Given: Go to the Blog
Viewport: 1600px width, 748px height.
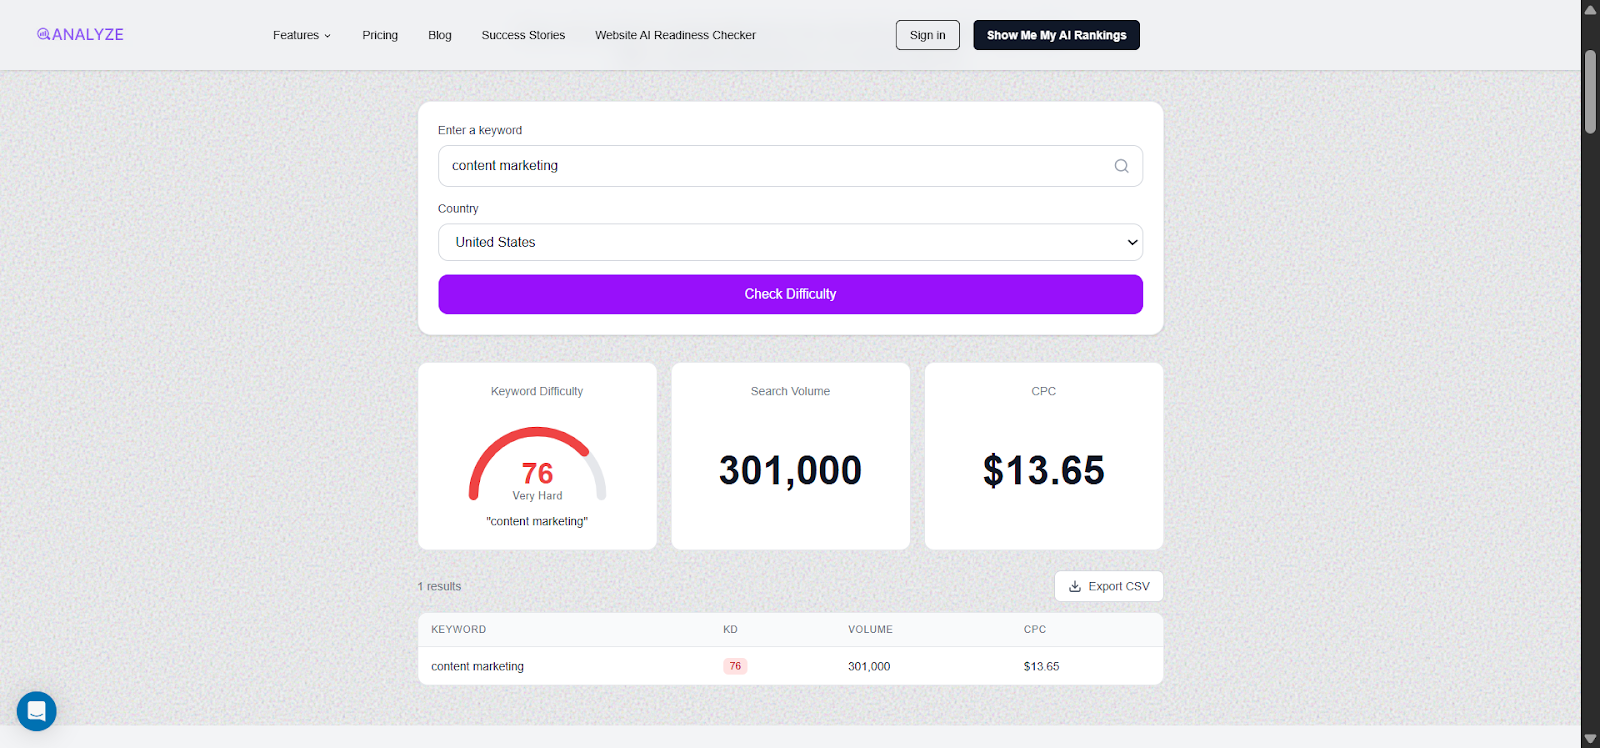Looking at the screenshot, I should pyautogui.click(x=440, y=35).
